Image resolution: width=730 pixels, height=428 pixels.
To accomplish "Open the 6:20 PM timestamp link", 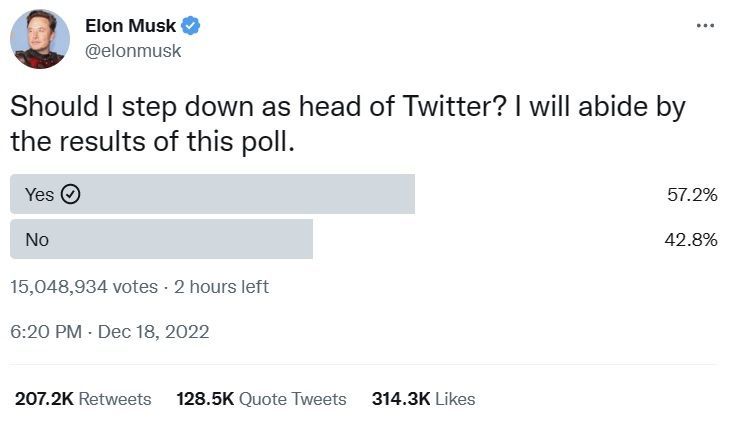I will (x=46, y=332).
